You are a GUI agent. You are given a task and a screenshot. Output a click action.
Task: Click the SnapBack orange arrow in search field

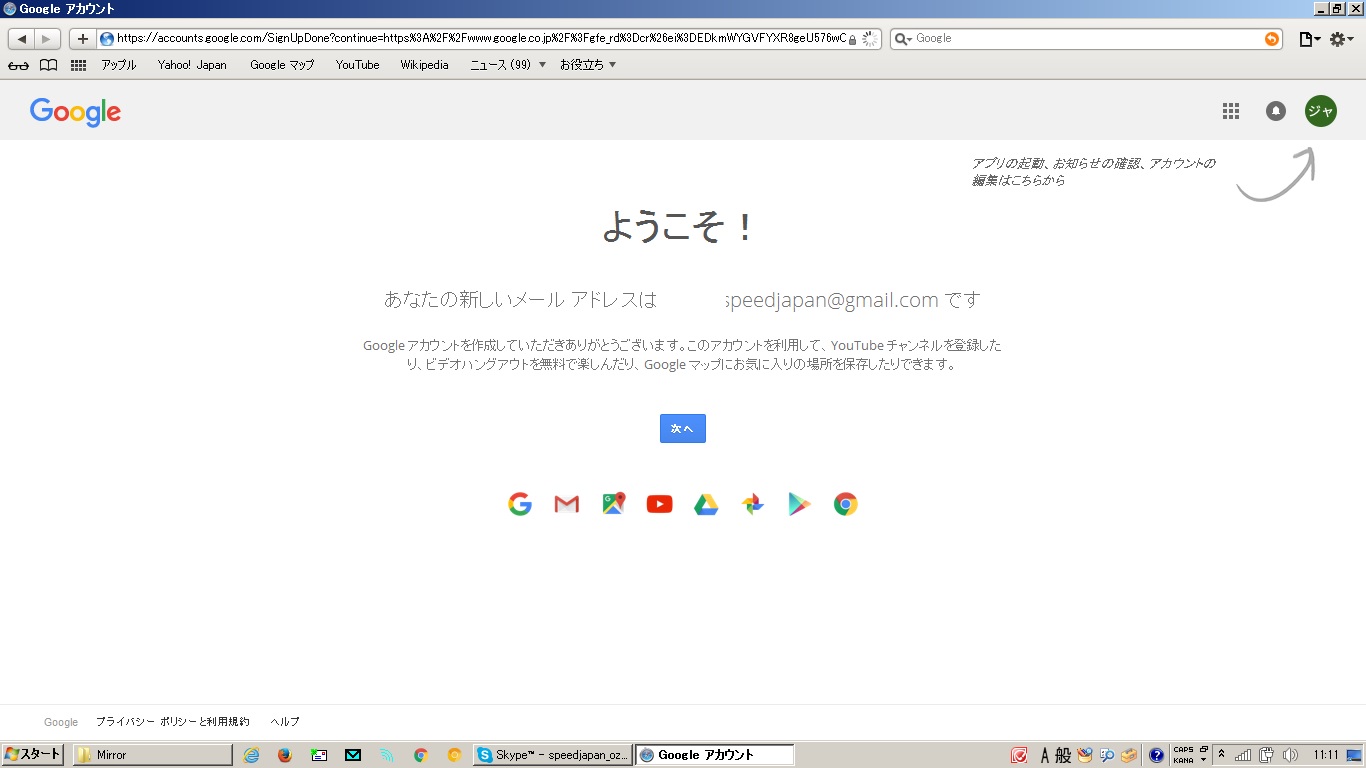1272,39
